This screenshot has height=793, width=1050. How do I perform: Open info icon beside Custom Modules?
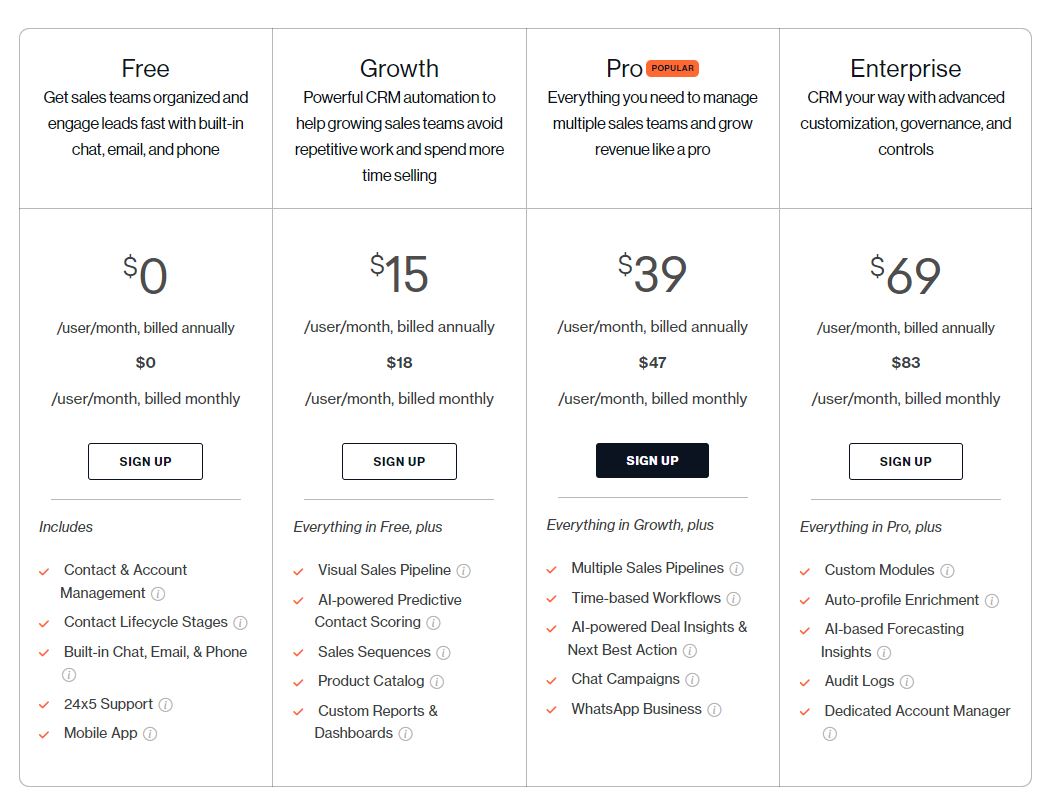(x=947, y=571)
